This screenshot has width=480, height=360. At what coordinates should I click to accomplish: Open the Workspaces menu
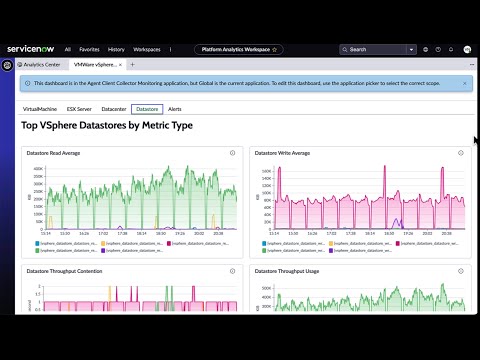coord(147,49)
